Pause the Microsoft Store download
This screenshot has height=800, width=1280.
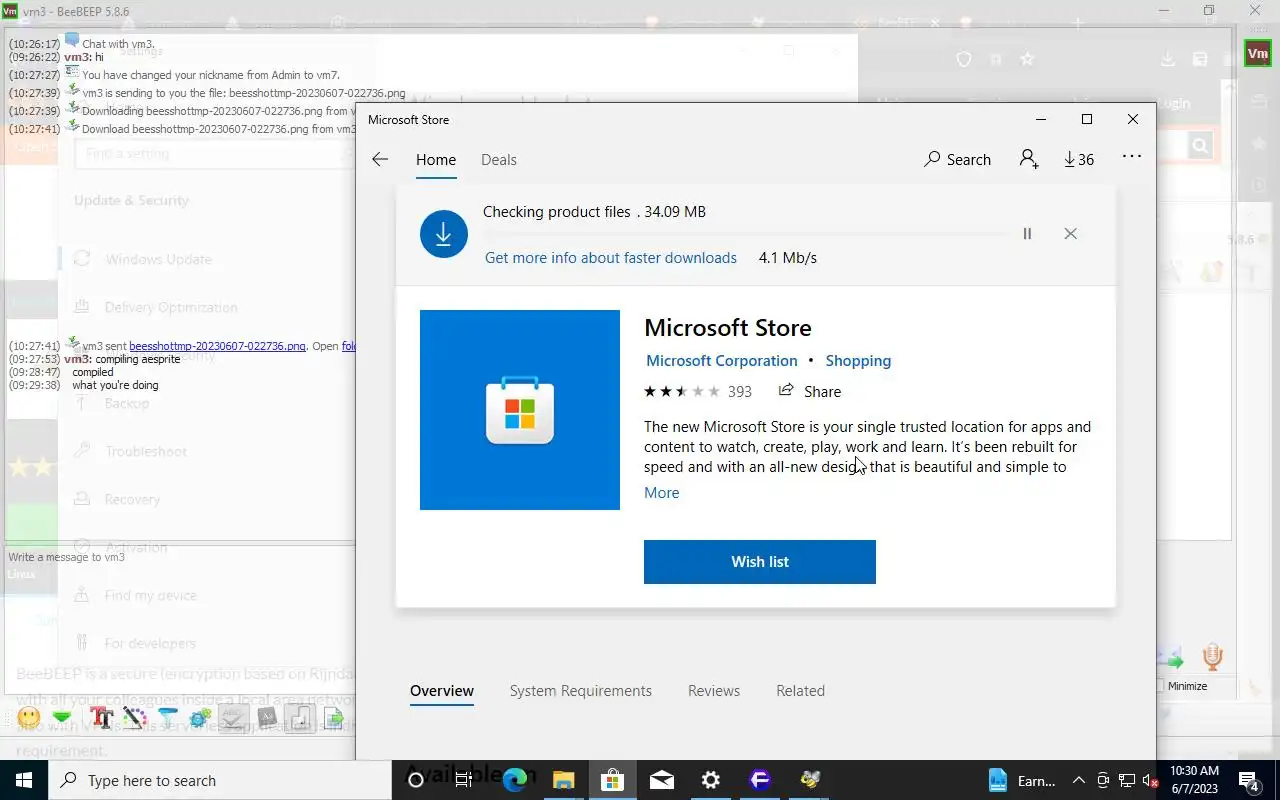(1027, 233)
